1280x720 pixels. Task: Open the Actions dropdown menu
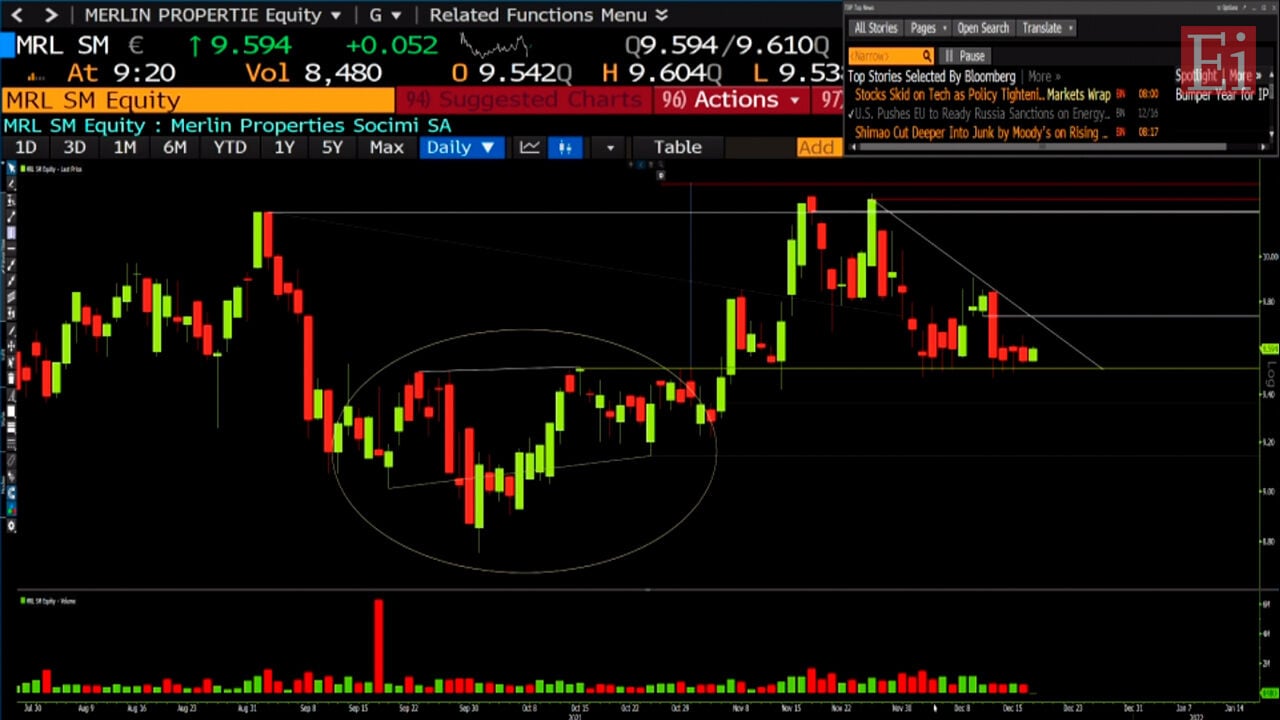coord(734,100)
